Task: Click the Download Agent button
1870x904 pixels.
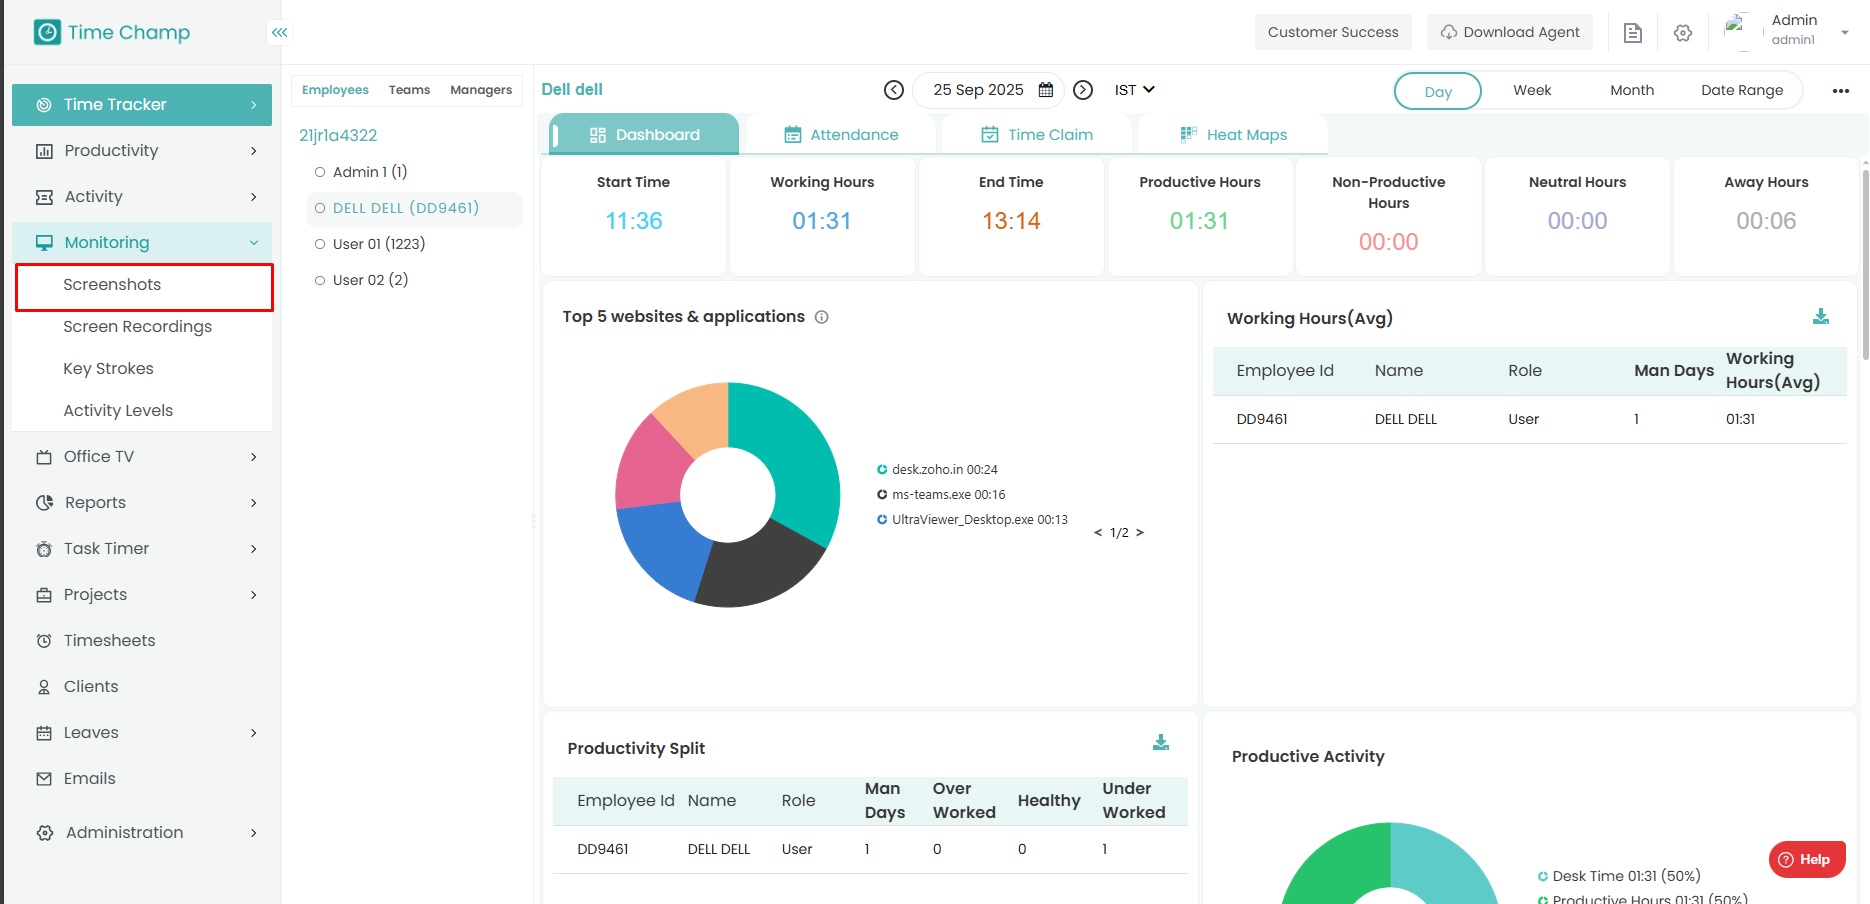Action: [x=1510, y=32]
